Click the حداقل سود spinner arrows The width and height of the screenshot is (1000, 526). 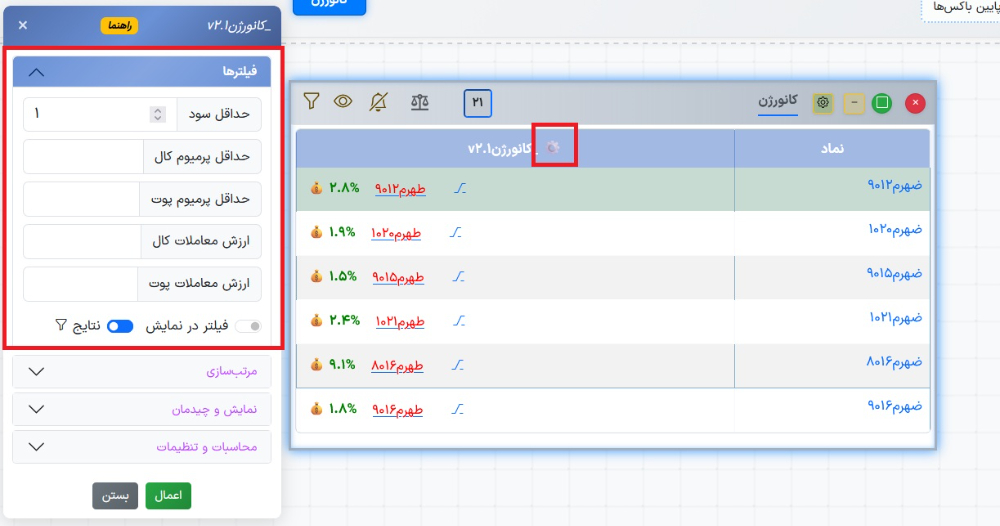click(157, 115)
